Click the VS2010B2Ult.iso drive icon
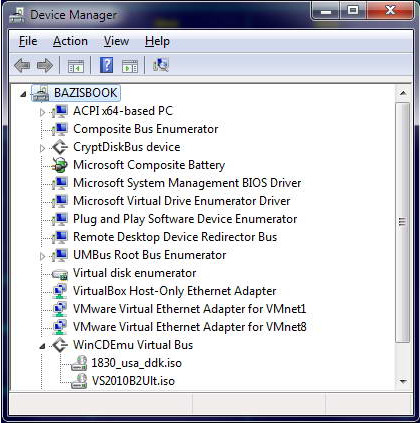This screenshot has width=420, height=423. [x=79, y=381]
